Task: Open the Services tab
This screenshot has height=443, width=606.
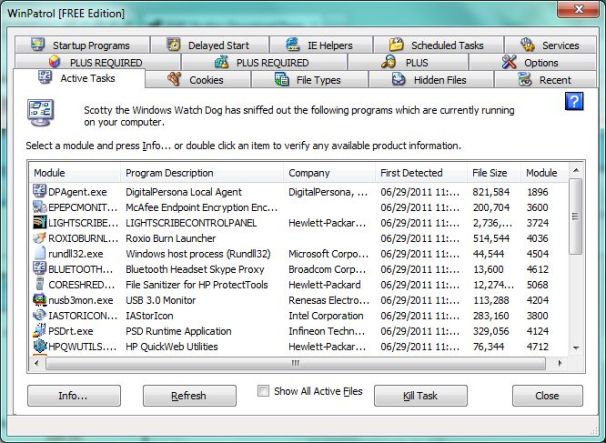Action: pos(550,45)
